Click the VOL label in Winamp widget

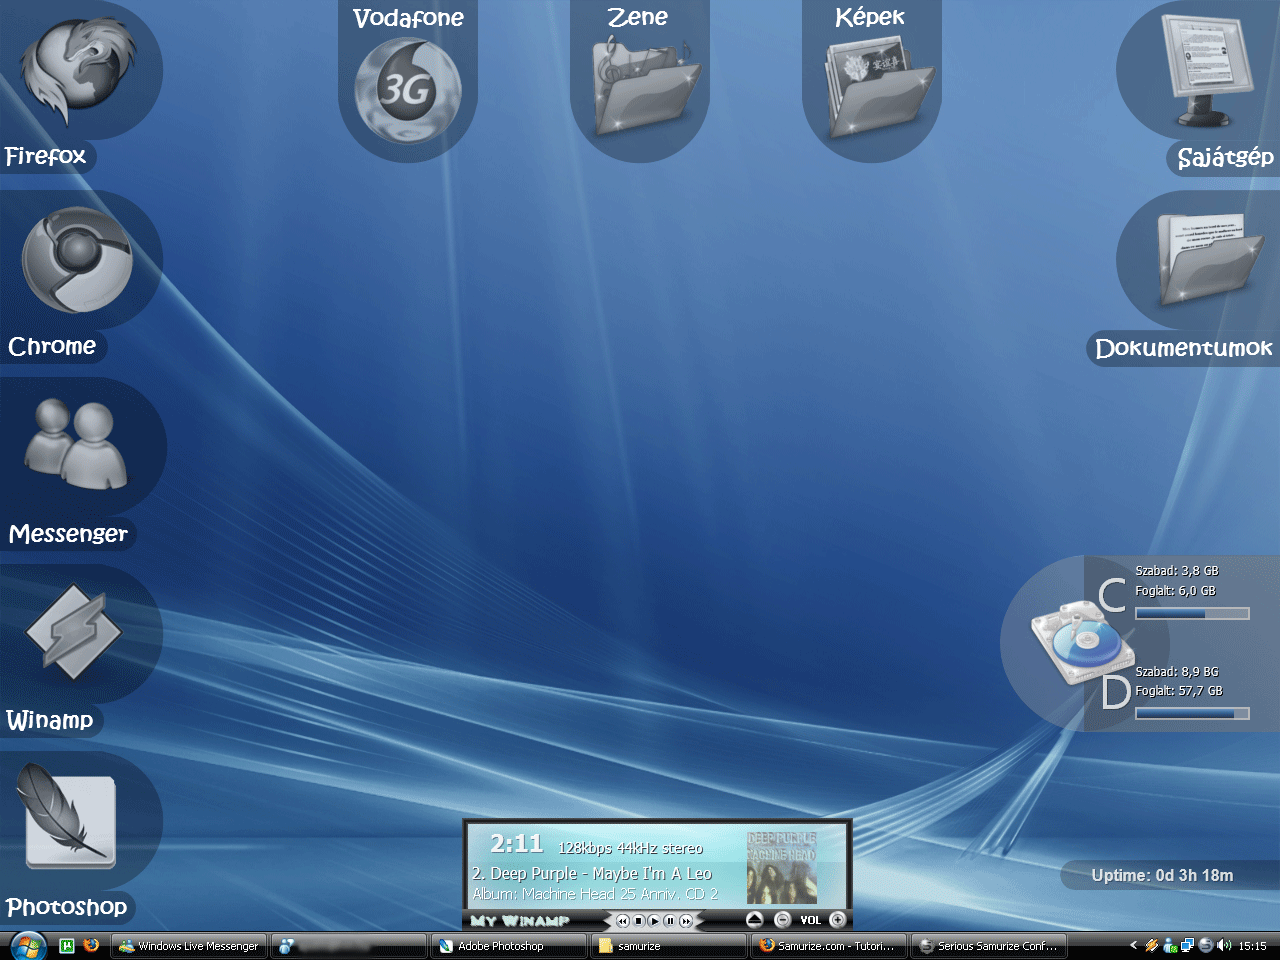(810, 920)
